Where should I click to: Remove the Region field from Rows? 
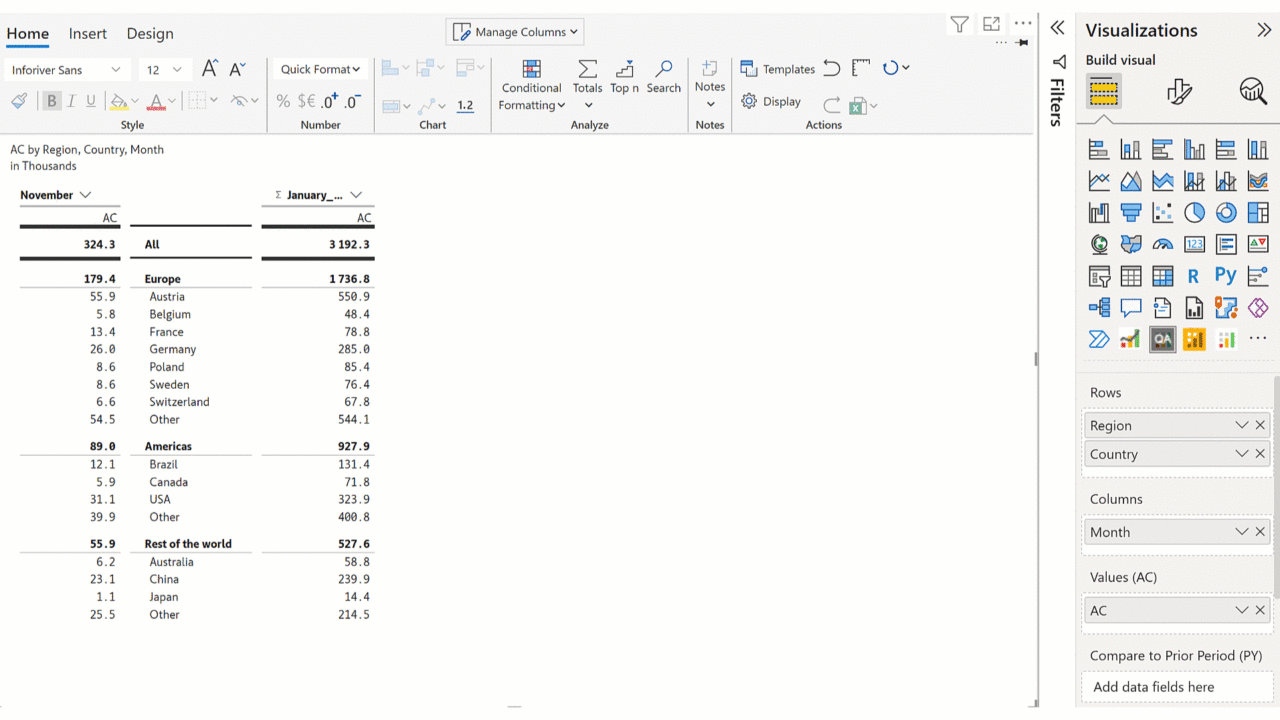[x=1260, y=425]
